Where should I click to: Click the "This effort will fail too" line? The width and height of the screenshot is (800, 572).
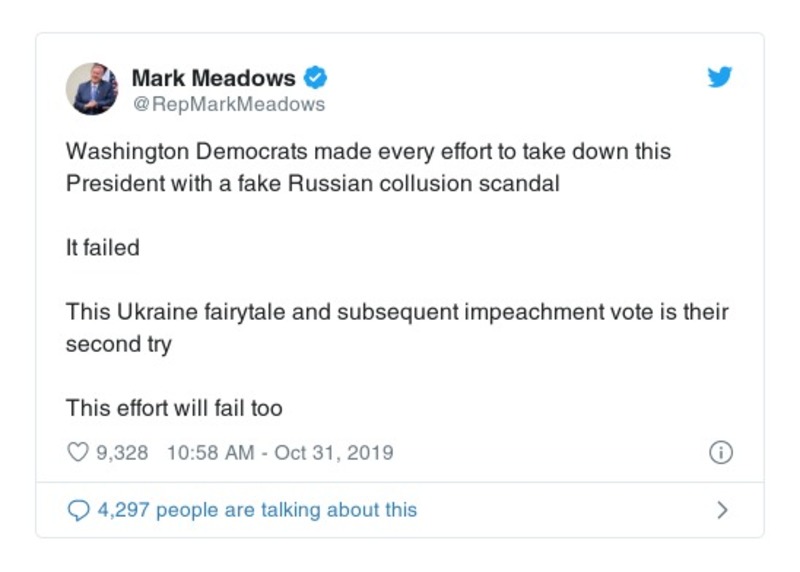tap(174, 408)
